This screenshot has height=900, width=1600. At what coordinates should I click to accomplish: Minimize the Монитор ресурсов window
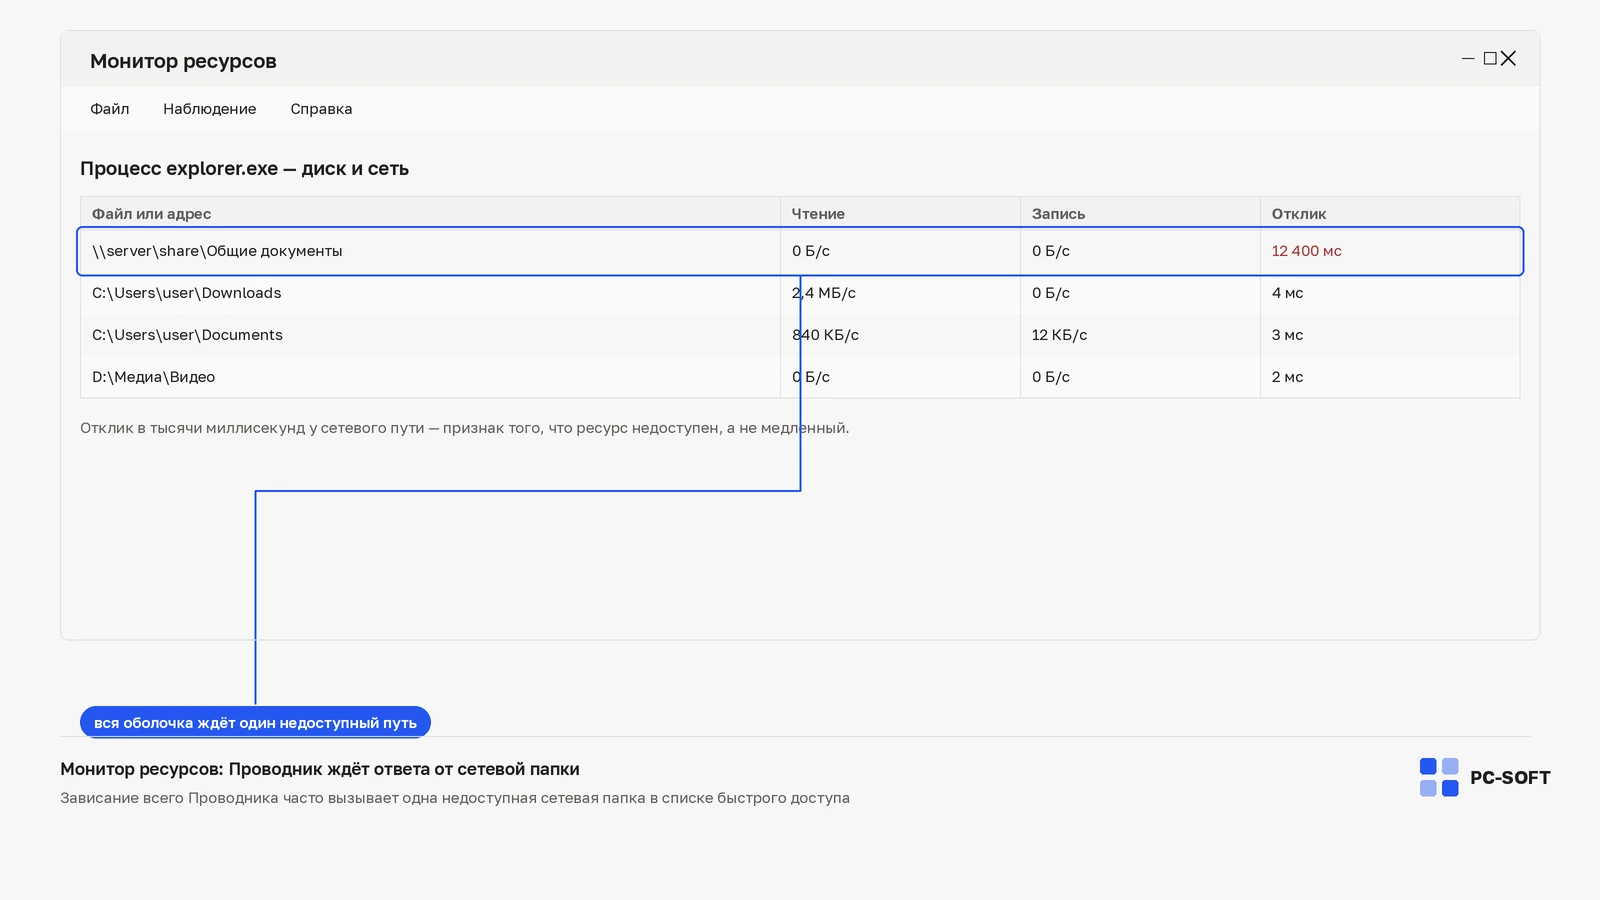click(1468, 59)
